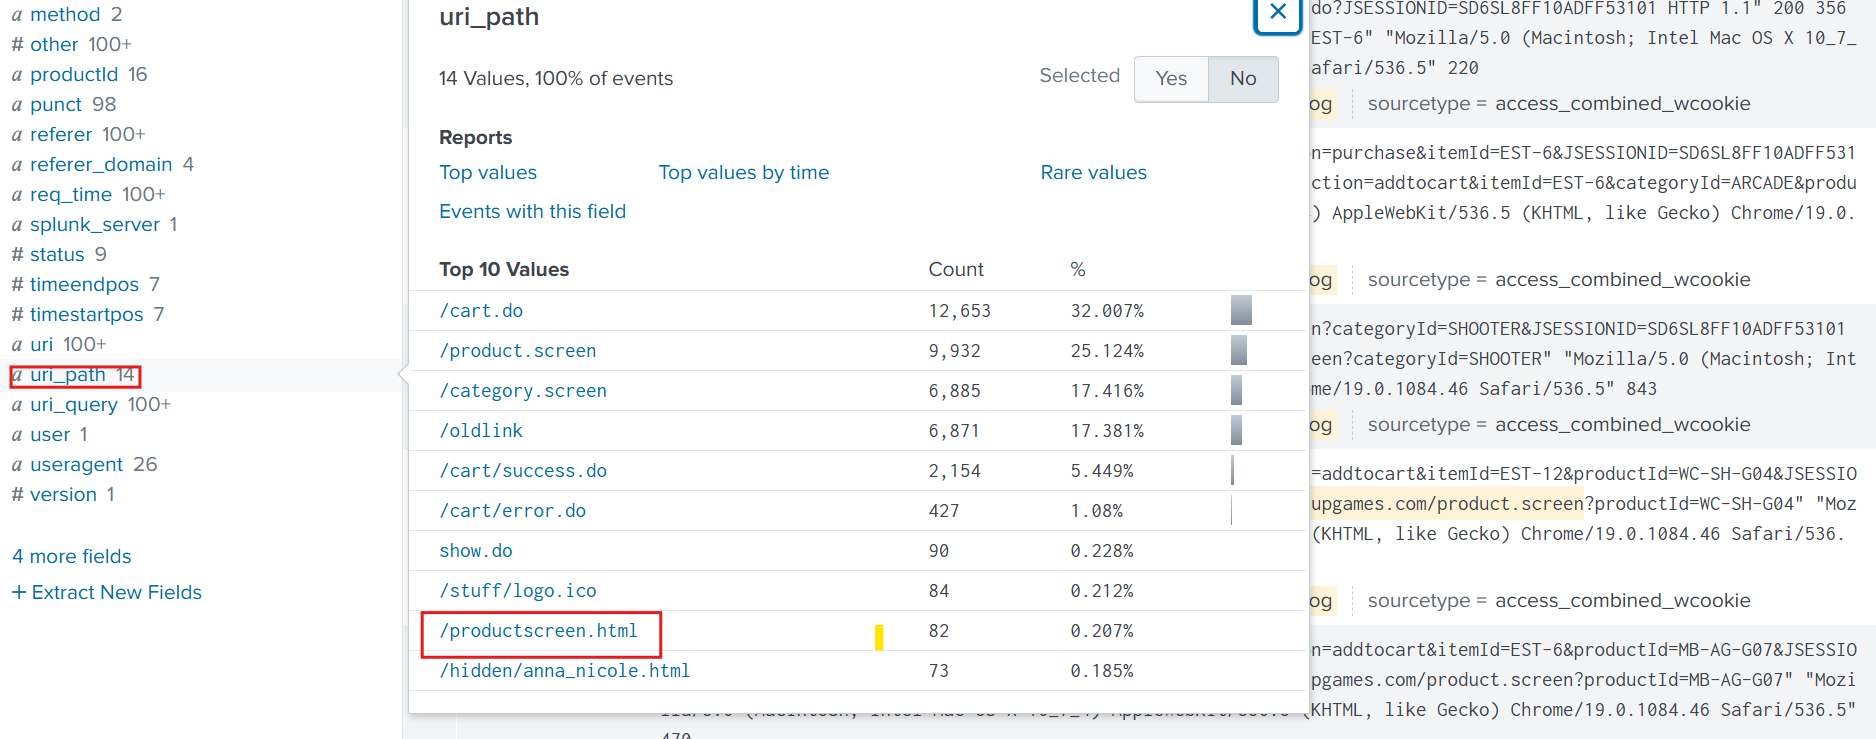Select /productscreen.html in value list
This screenshot has height=739, width=1876.
pyautogui.click(x=538, y=631)
